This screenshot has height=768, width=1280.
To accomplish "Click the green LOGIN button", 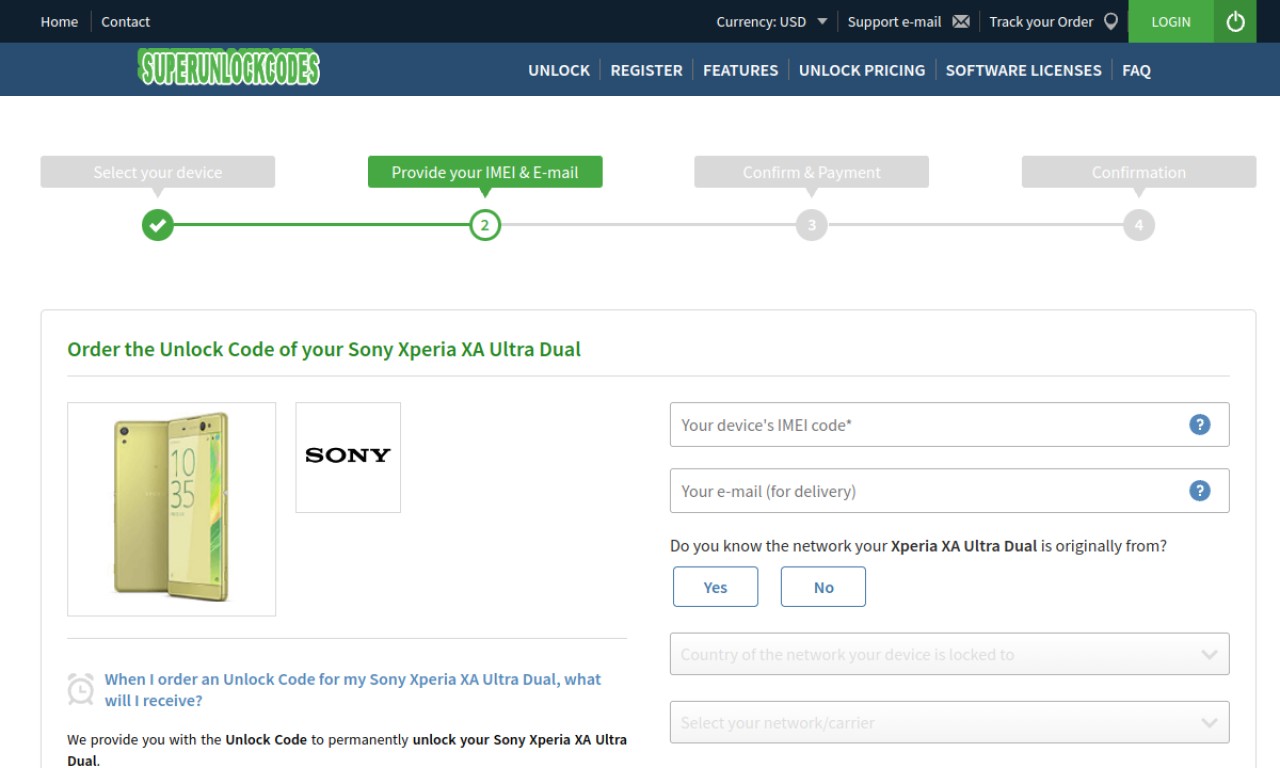I will [x=1171, y=21].
